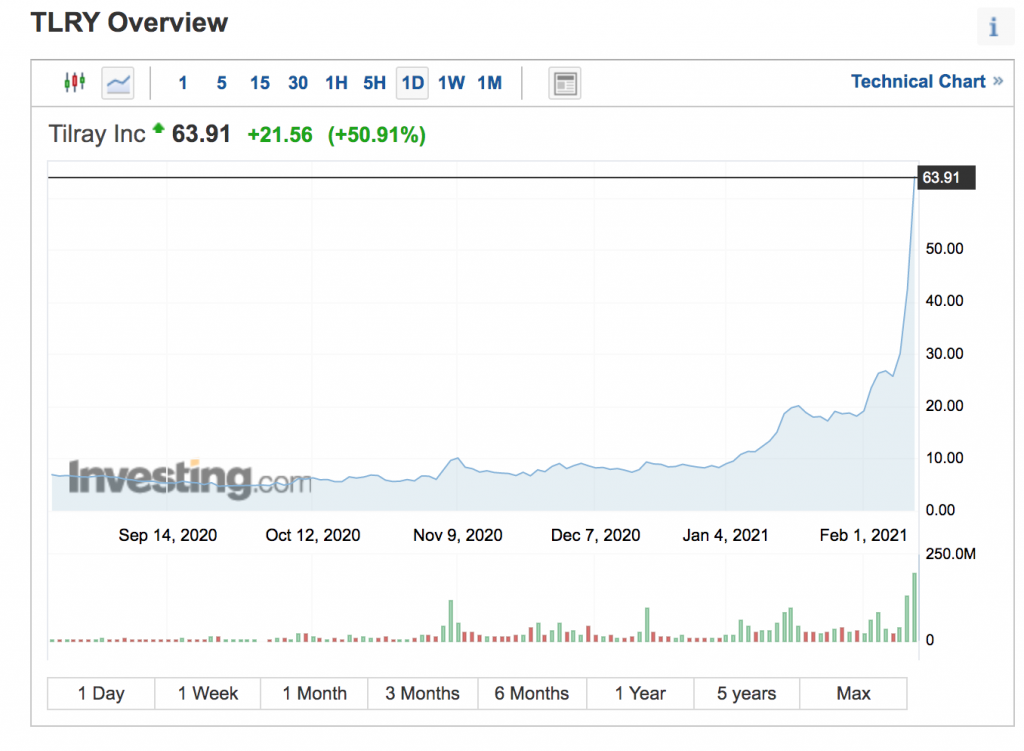1024x751 pixels.
Task: Click the 63.91 current price label on the axis
Action: click(946, 178)
